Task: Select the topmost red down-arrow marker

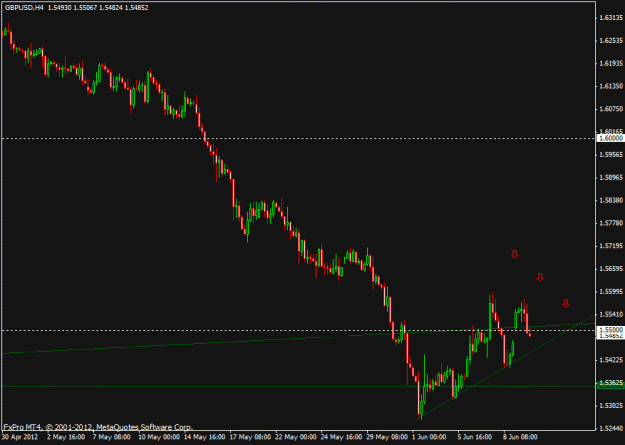Action: click(515, 254)
